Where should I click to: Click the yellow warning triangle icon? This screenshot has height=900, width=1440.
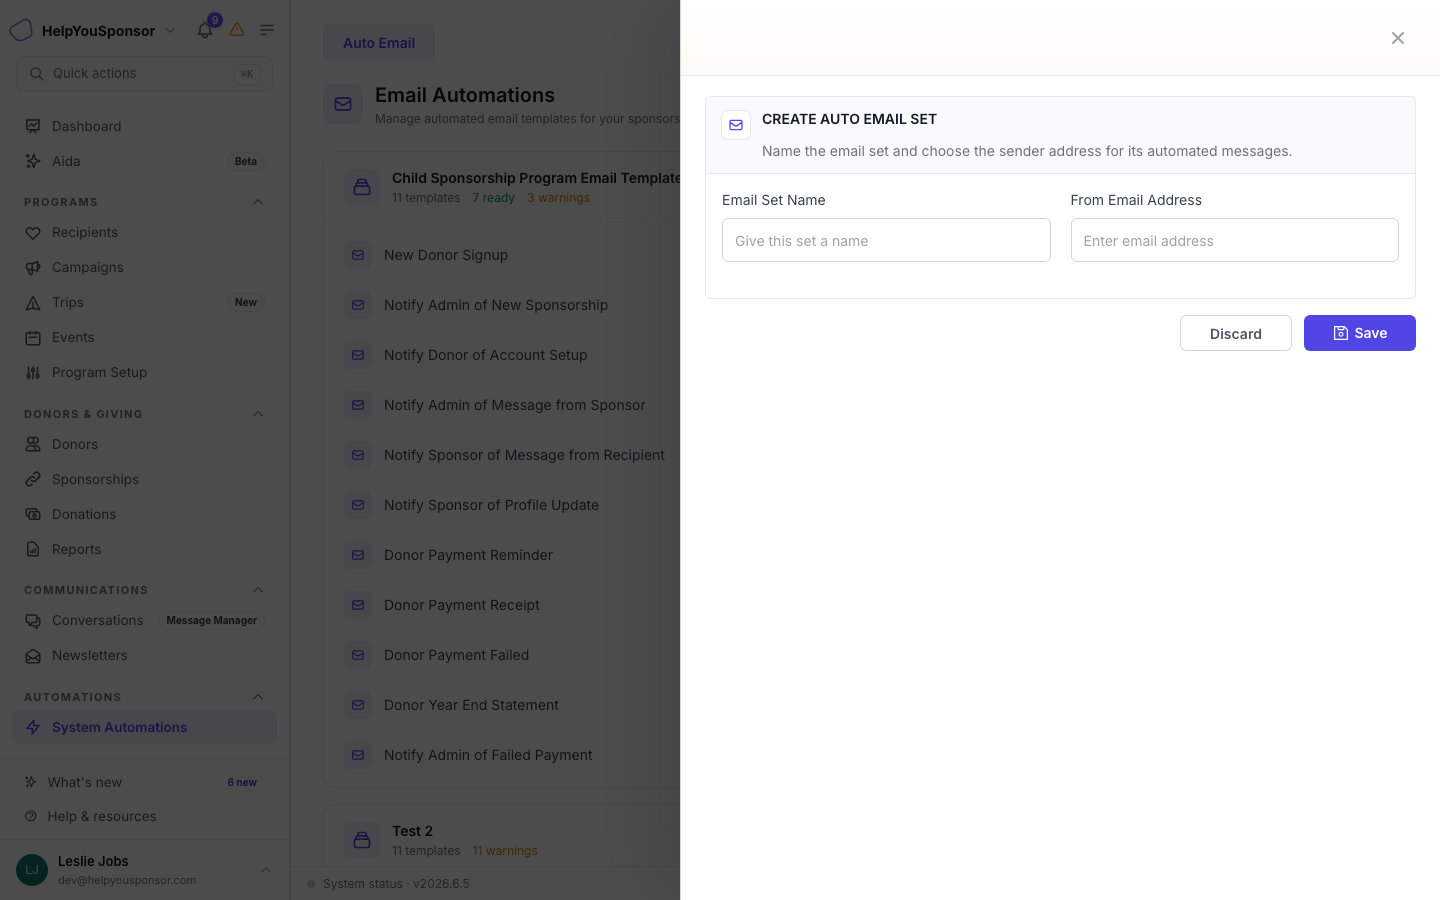point(237,30)
